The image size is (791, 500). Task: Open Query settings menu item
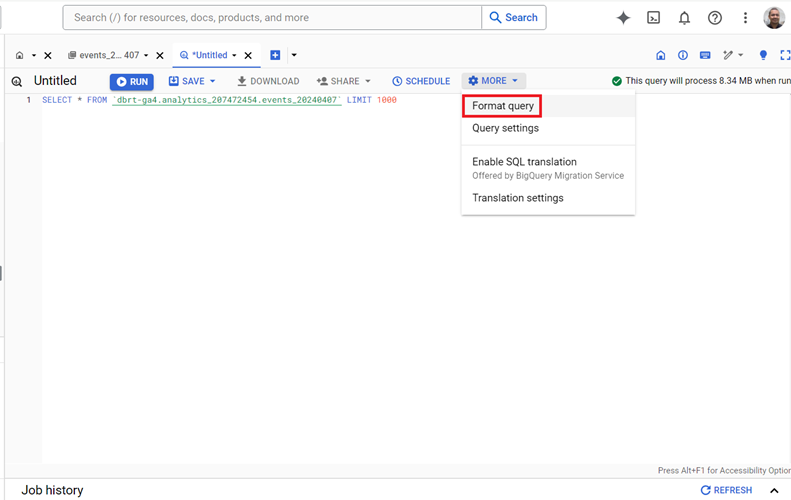pos(548,128)
